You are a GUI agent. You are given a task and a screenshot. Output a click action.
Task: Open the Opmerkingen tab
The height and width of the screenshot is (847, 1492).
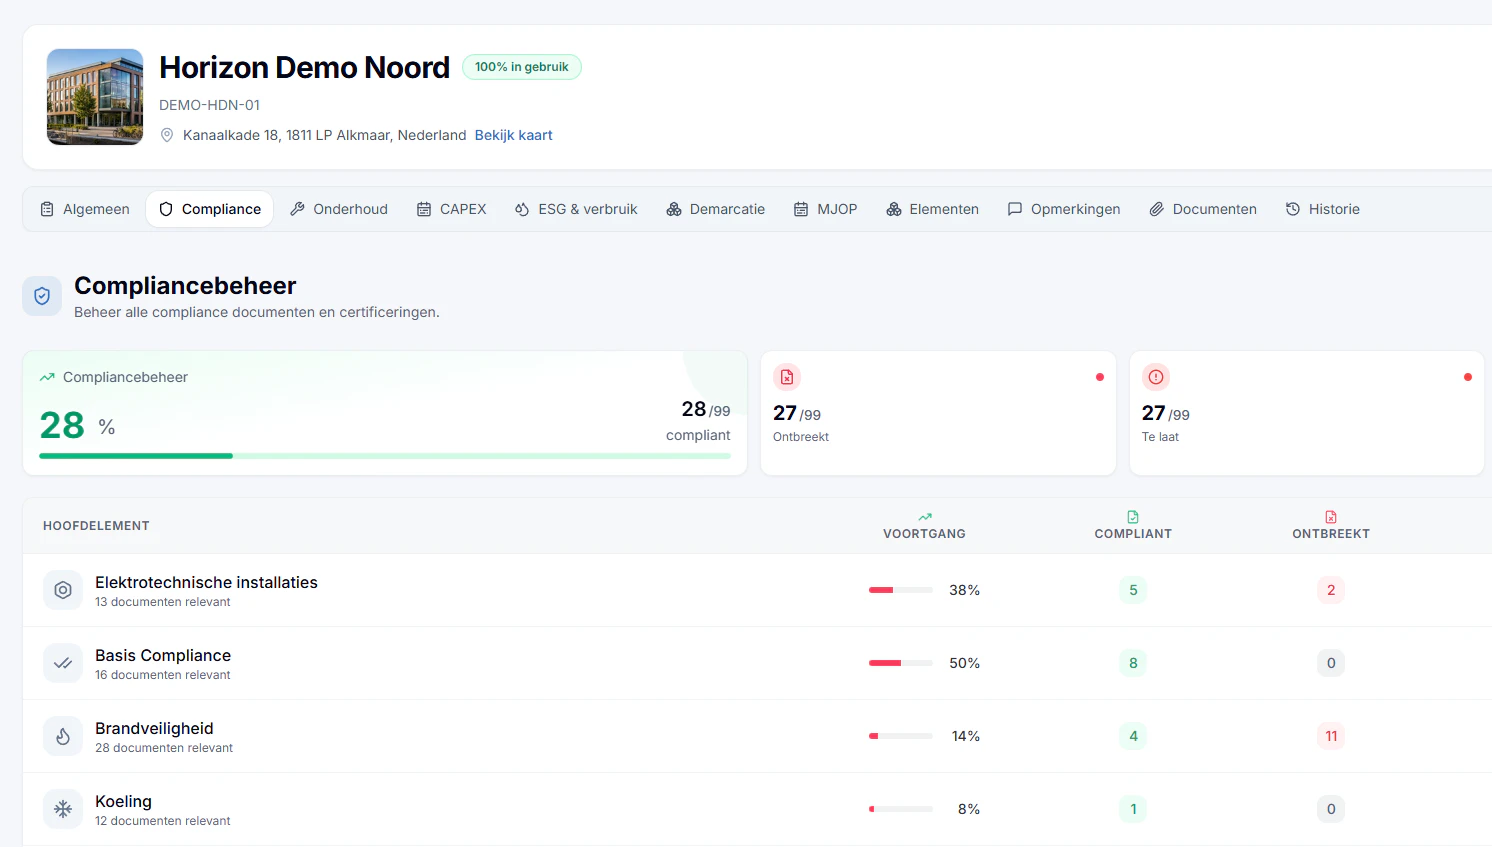coord(1064,209)
